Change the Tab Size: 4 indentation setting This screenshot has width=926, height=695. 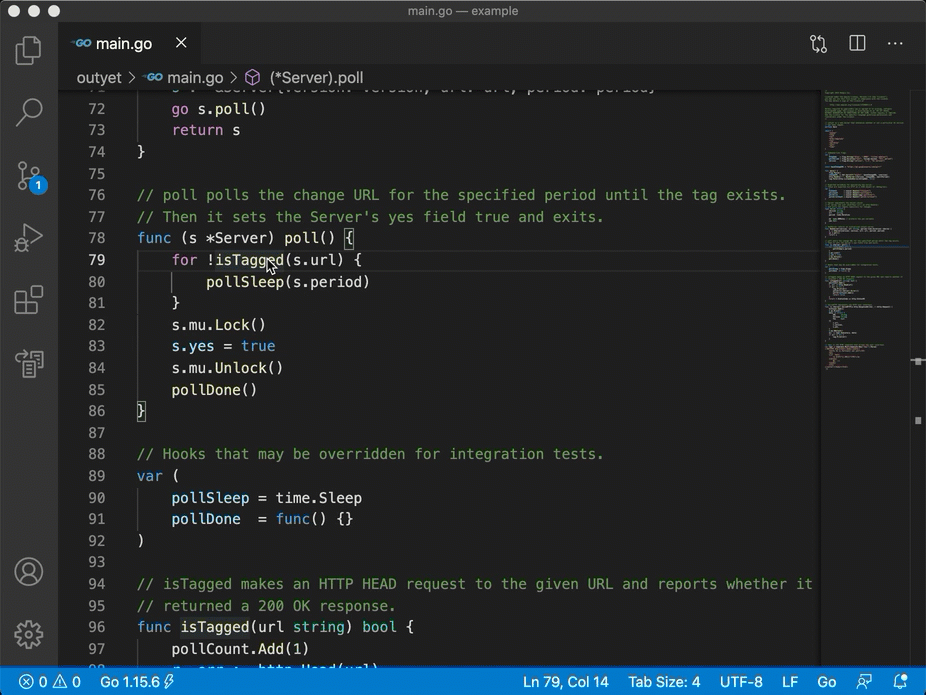coord(664,682)
